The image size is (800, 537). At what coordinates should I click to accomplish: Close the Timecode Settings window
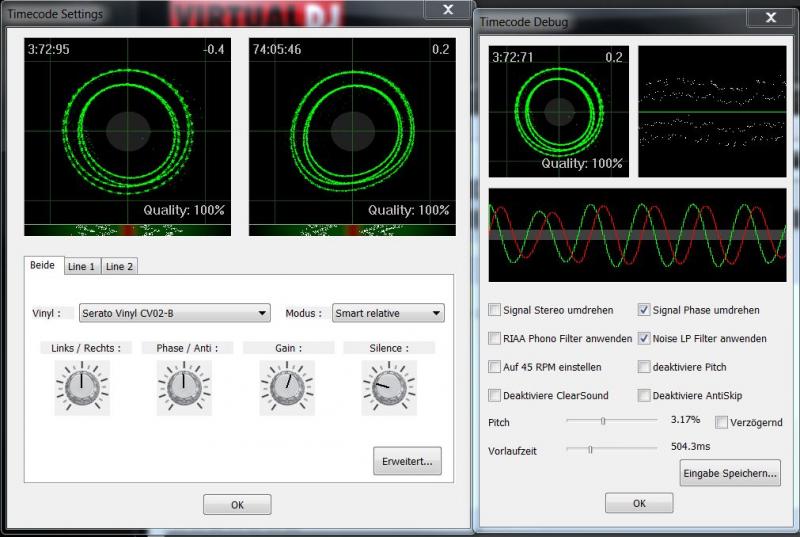click(447, 10)
